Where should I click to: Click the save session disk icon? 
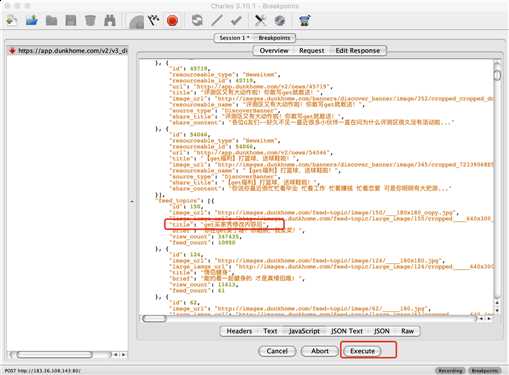71,20
